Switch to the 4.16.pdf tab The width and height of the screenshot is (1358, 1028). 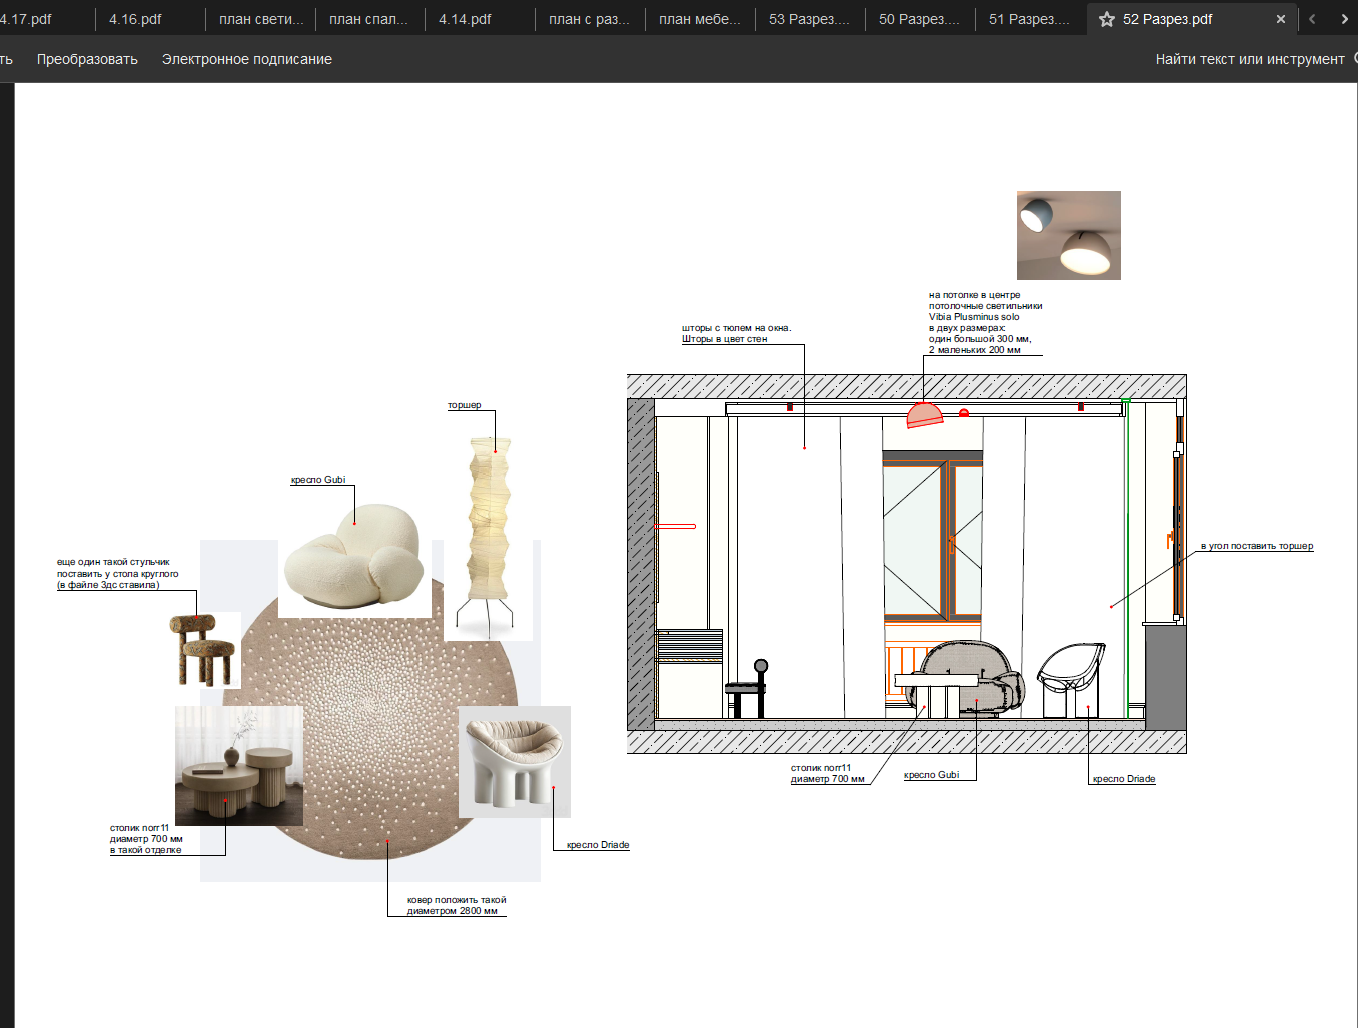(136, 19)
